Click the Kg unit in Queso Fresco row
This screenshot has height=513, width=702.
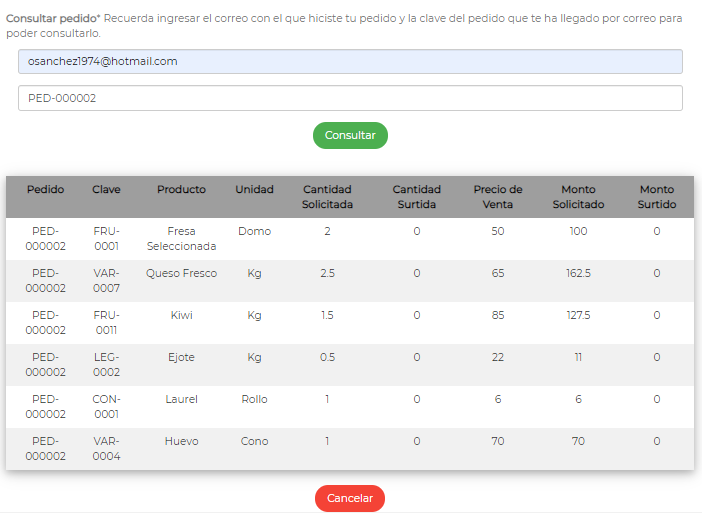pos(254,273)
